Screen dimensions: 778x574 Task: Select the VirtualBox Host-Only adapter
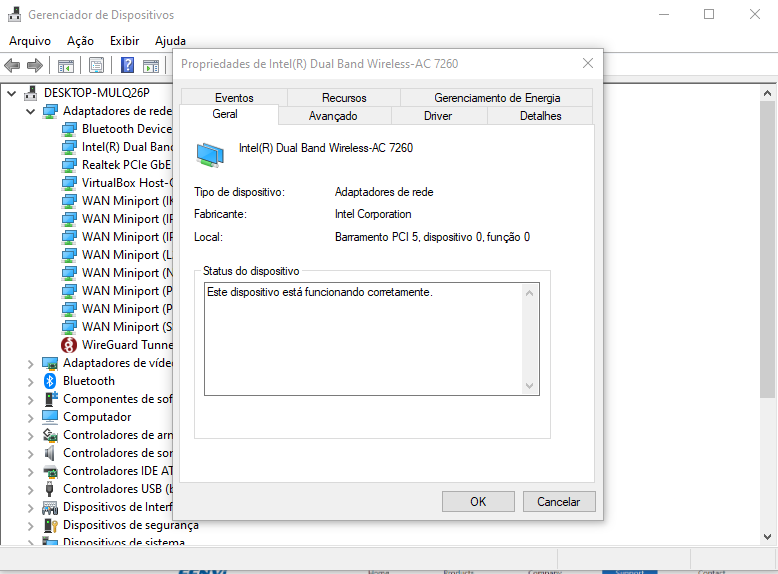(x=127, y=183)
